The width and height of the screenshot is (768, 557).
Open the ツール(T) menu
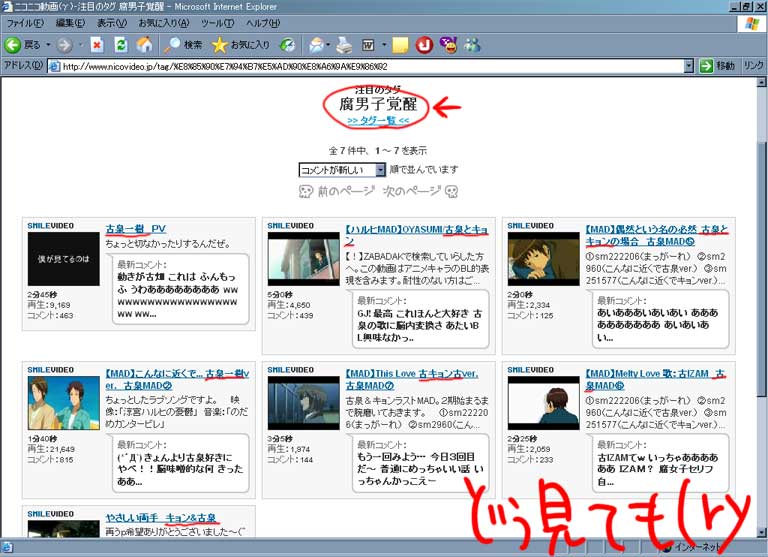pyautogui.click(x=217, y=23)
